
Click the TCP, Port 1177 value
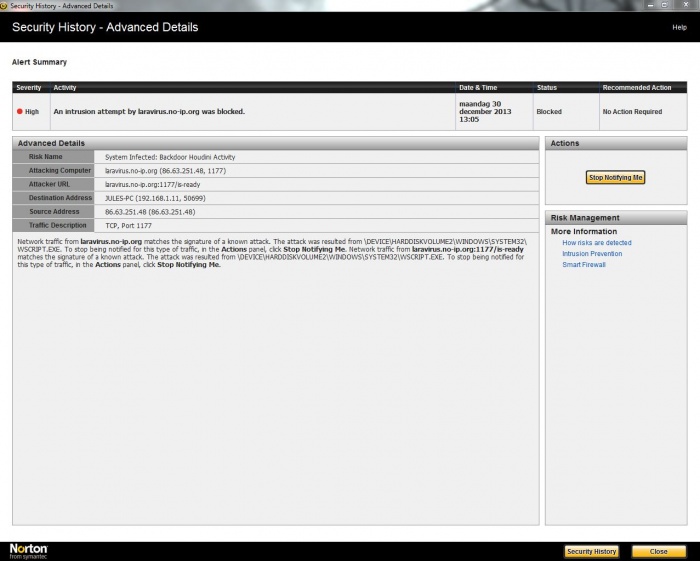[129, 226]
